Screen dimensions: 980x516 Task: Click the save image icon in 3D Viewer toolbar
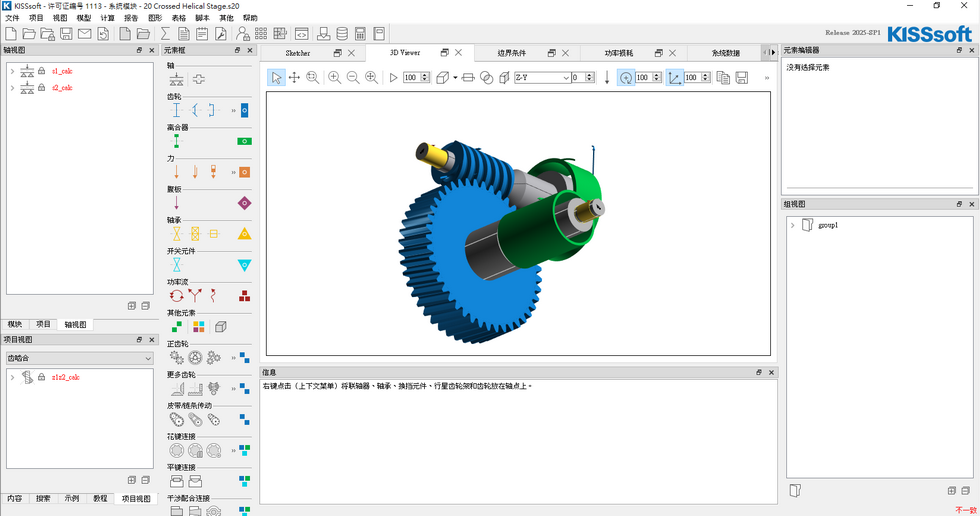742,77
